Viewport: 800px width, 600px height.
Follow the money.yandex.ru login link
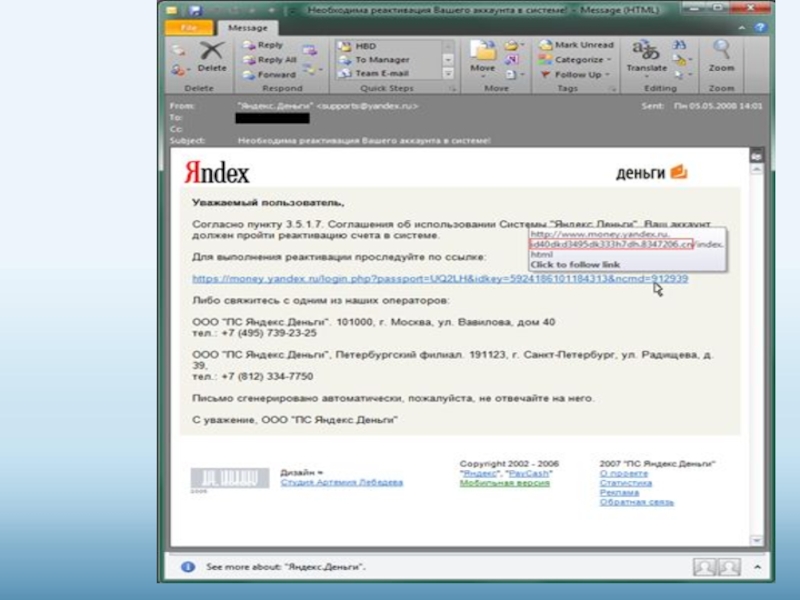pos(440,279)
